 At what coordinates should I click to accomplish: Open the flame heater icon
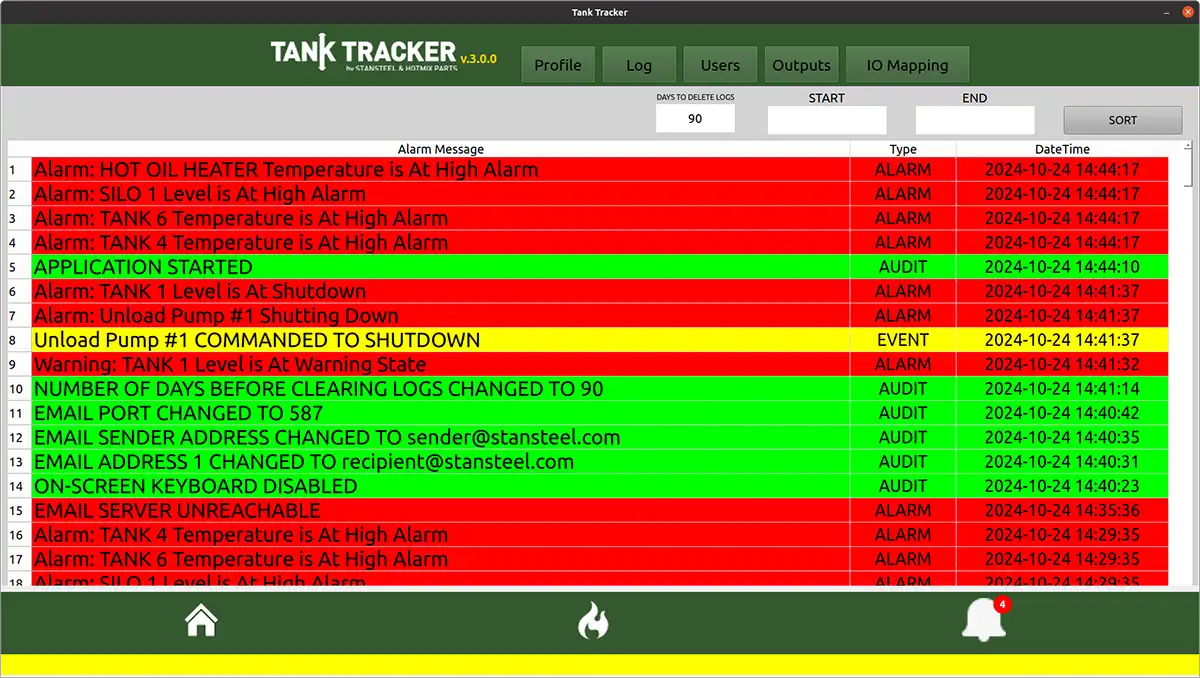(593, 621)
